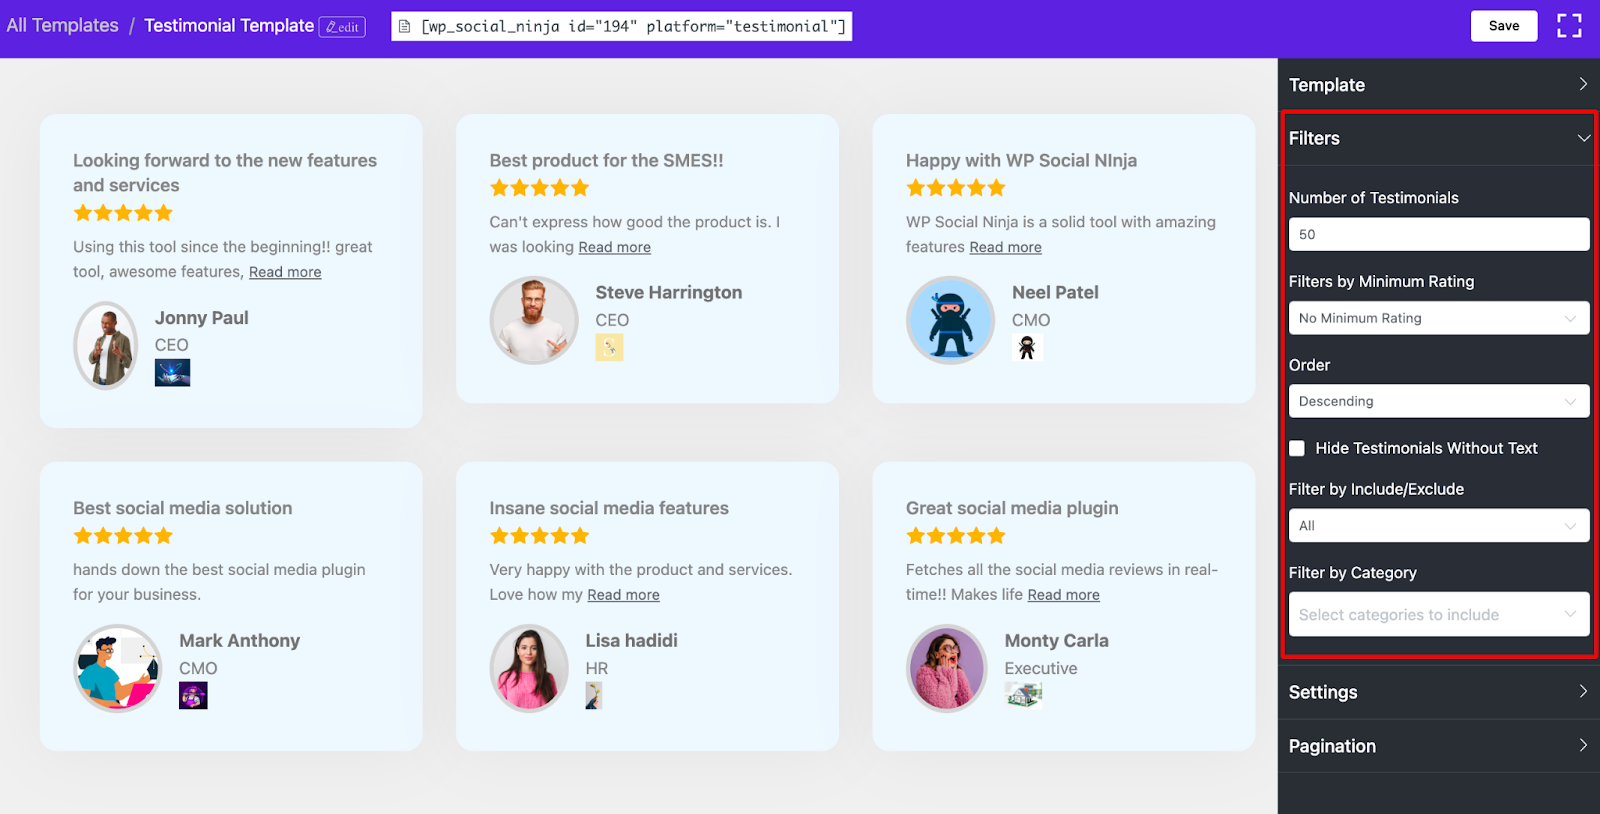Viewport: 1600px width, 814px height.
Task: Click the name 'Jonny Paul'
Action: point(202,318)
